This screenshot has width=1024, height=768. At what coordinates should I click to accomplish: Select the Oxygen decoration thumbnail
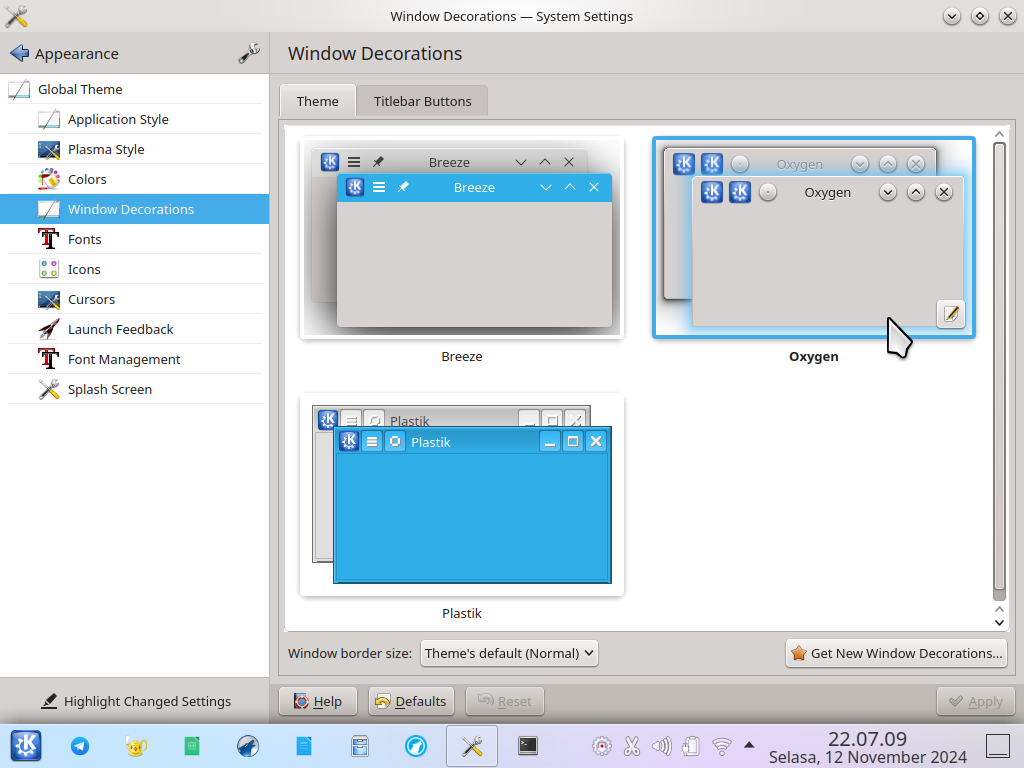click(814, 238)
